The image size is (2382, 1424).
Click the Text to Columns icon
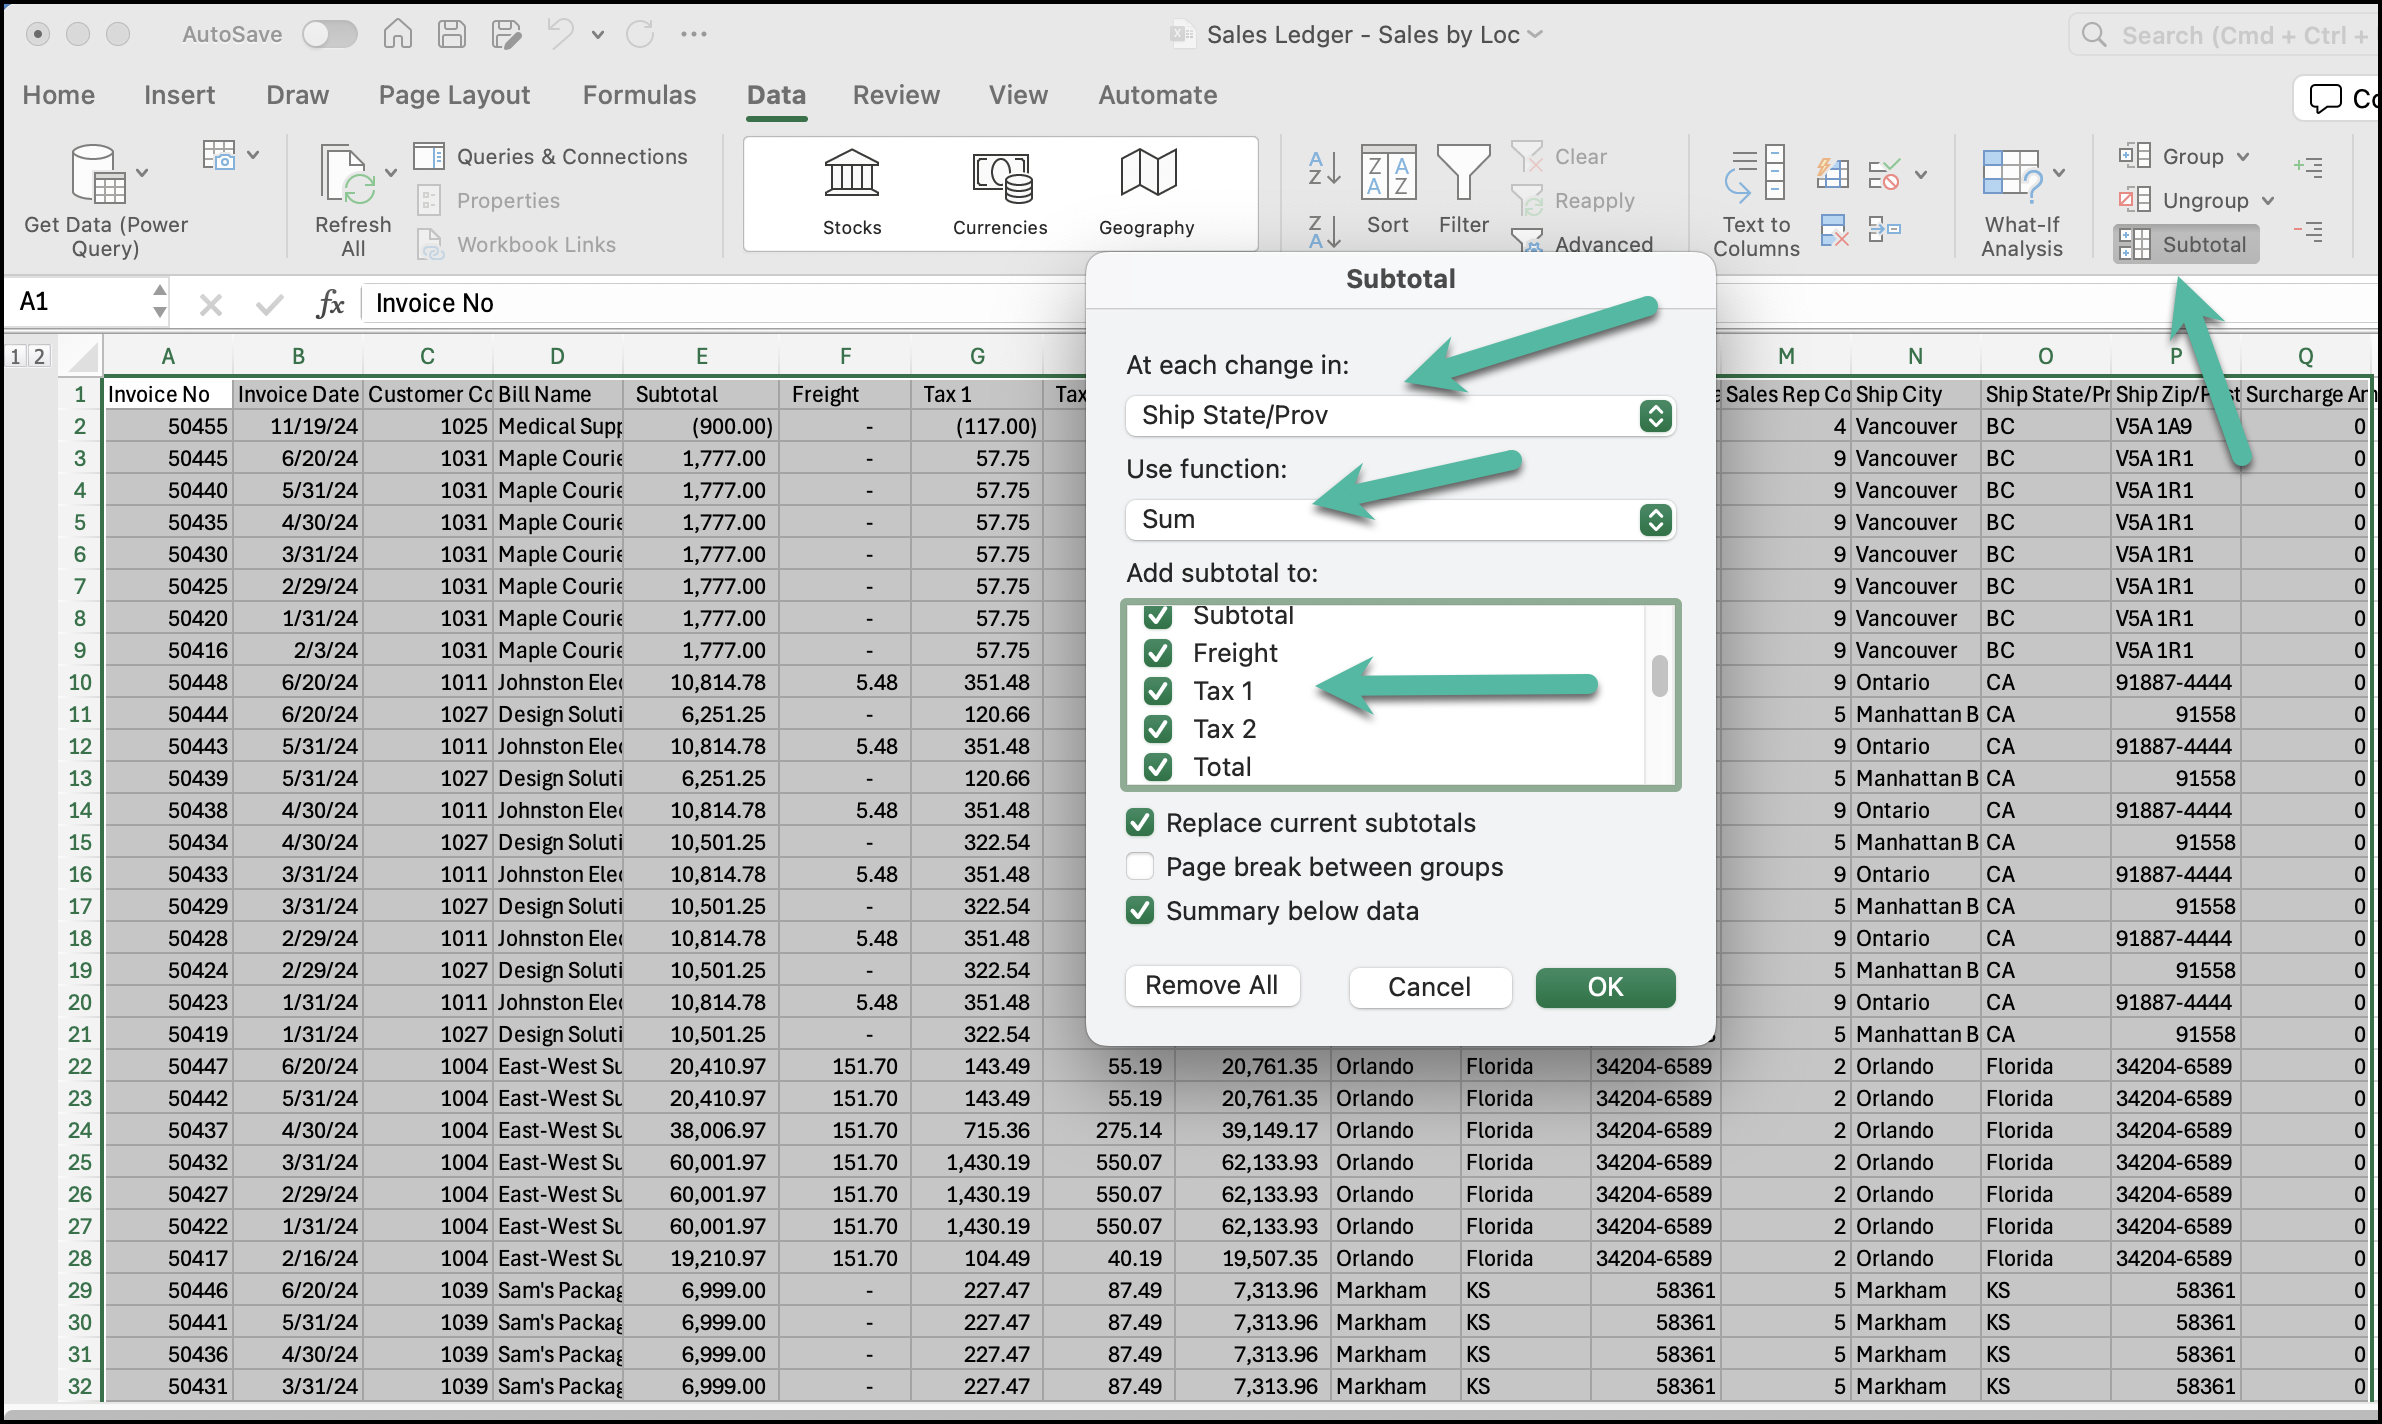tap(1756, 176)
